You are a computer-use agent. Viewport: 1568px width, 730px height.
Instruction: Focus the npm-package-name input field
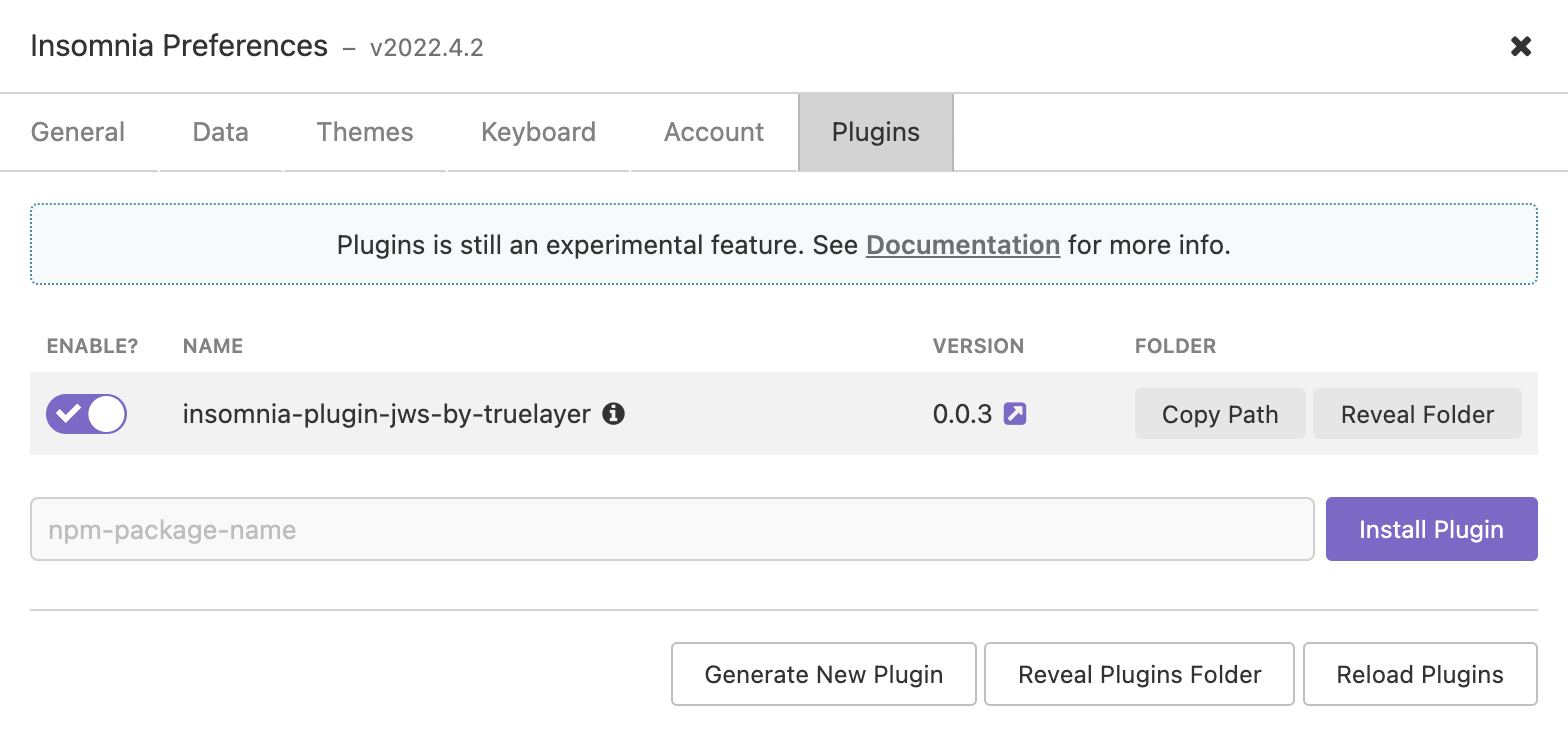tap(672, 529)
